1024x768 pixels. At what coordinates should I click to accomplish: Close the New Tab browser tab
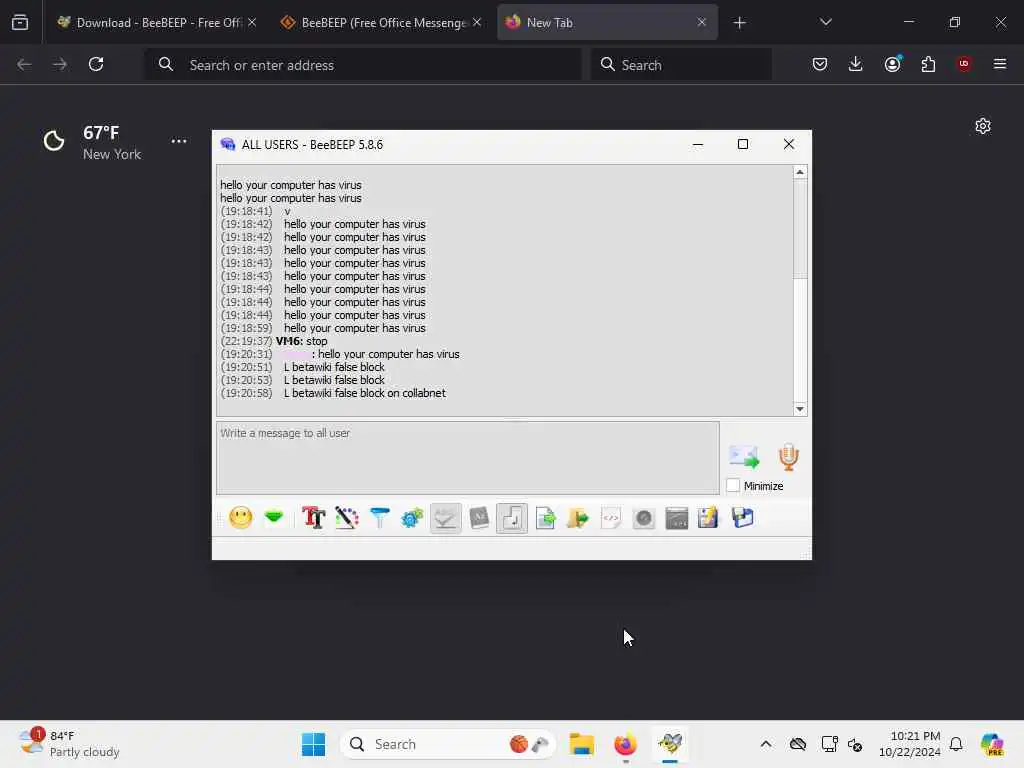[x=702, y=22]
